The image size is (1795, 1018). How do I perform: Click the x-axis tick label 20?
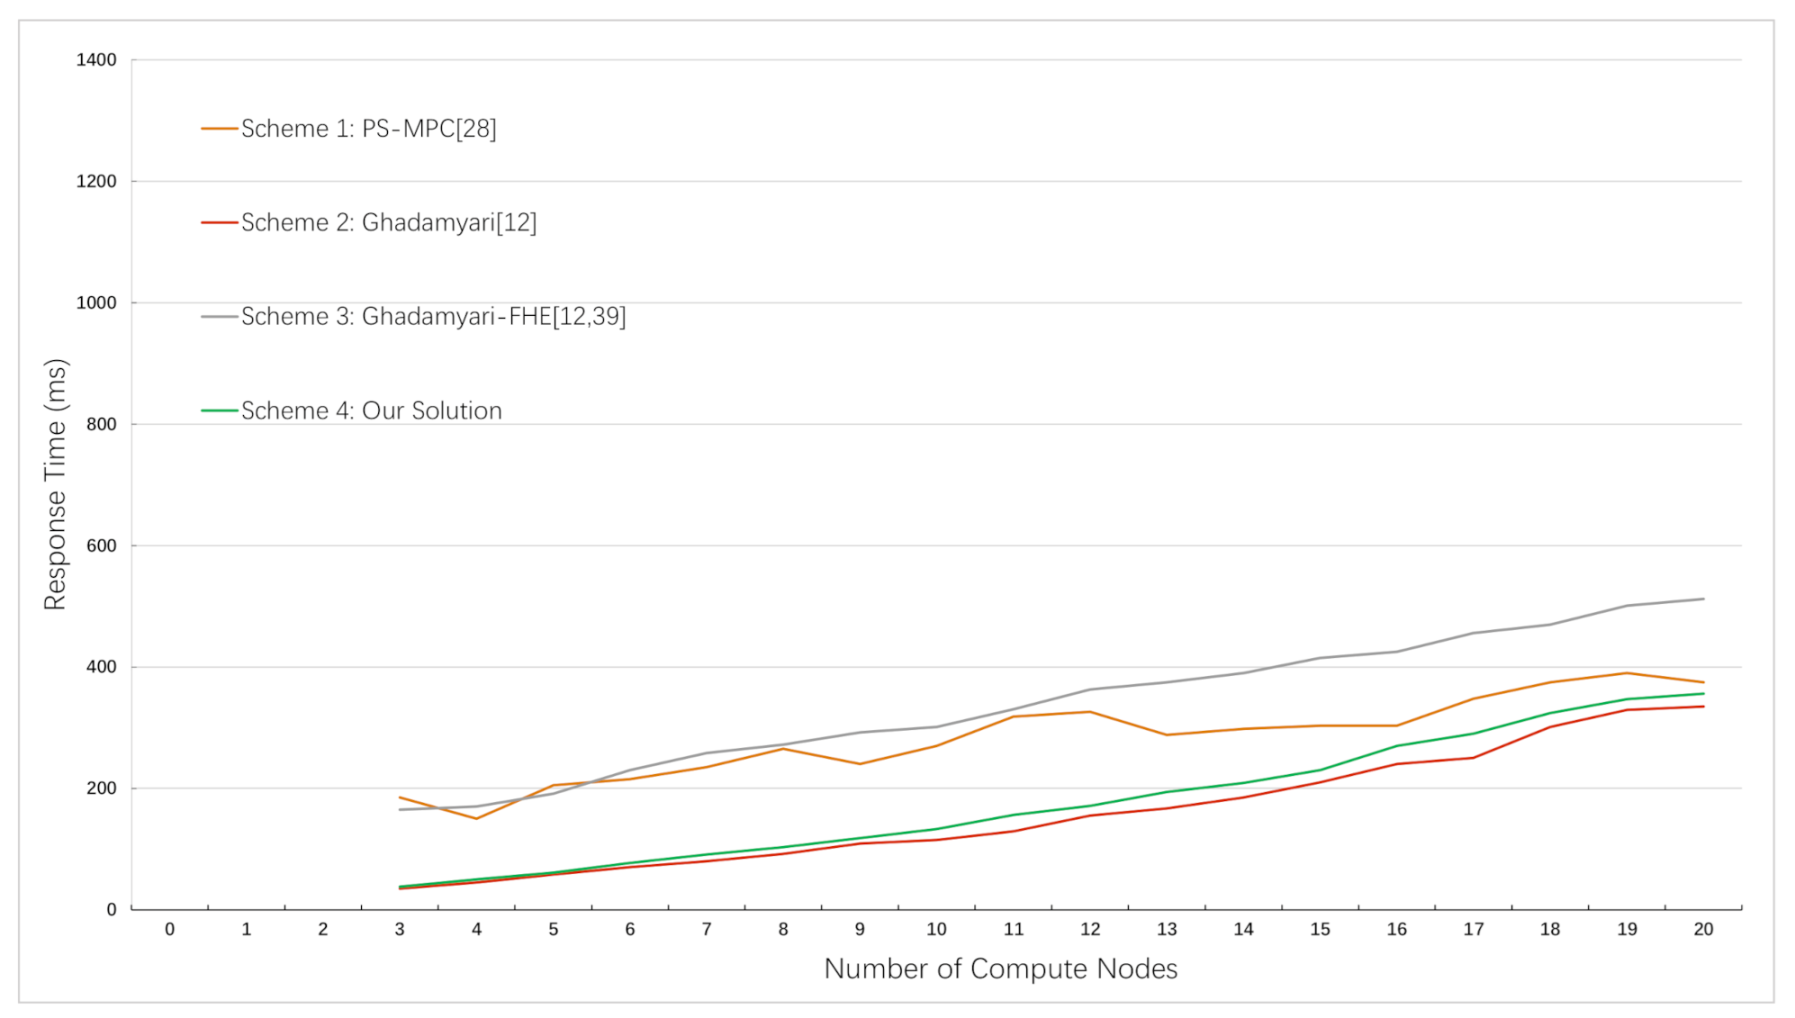[x=1703, y=929]
